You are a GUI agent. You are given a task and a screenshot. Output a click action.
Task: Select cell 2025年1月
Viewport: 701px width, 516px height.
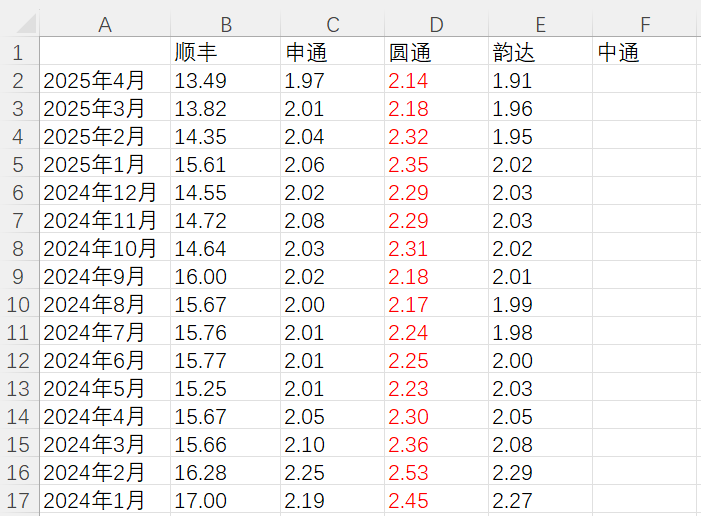105,165
